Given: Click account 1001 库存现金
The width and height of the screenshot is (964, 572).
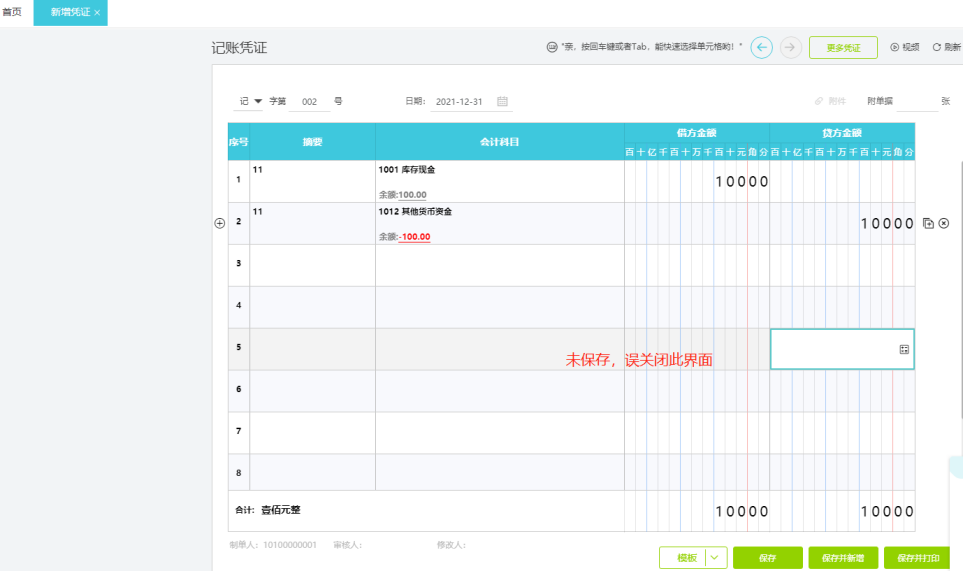Looking at the screenshot, I should point(406,170).
